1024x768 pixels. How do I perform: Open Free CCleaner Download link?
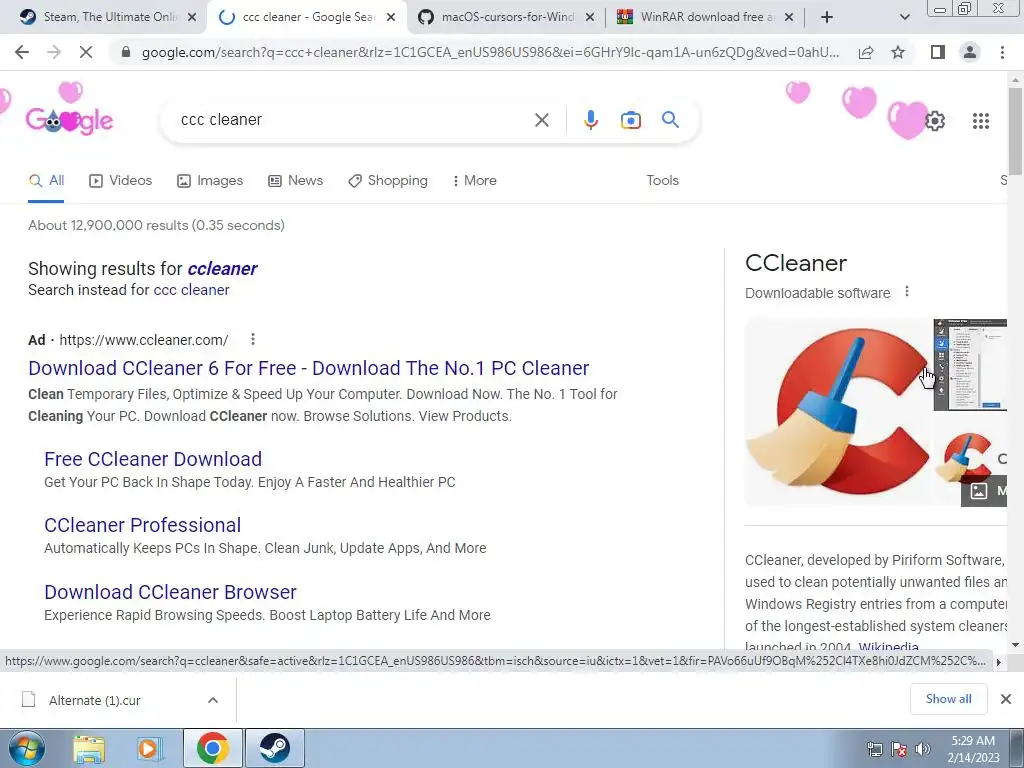pyautogui.click(x=153, y=459)
